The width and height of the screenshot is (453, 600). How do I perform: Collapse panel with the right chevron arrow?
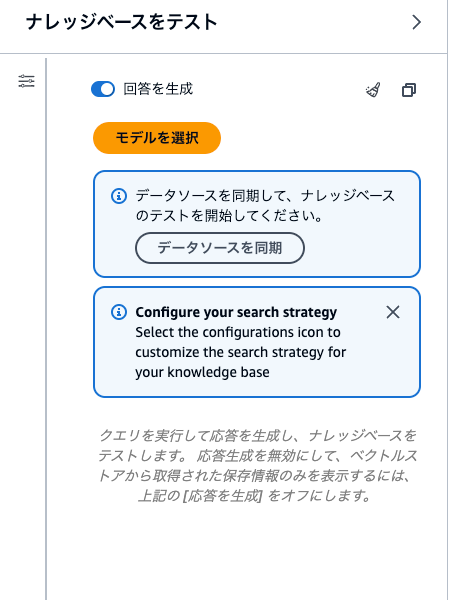(416, 22)
